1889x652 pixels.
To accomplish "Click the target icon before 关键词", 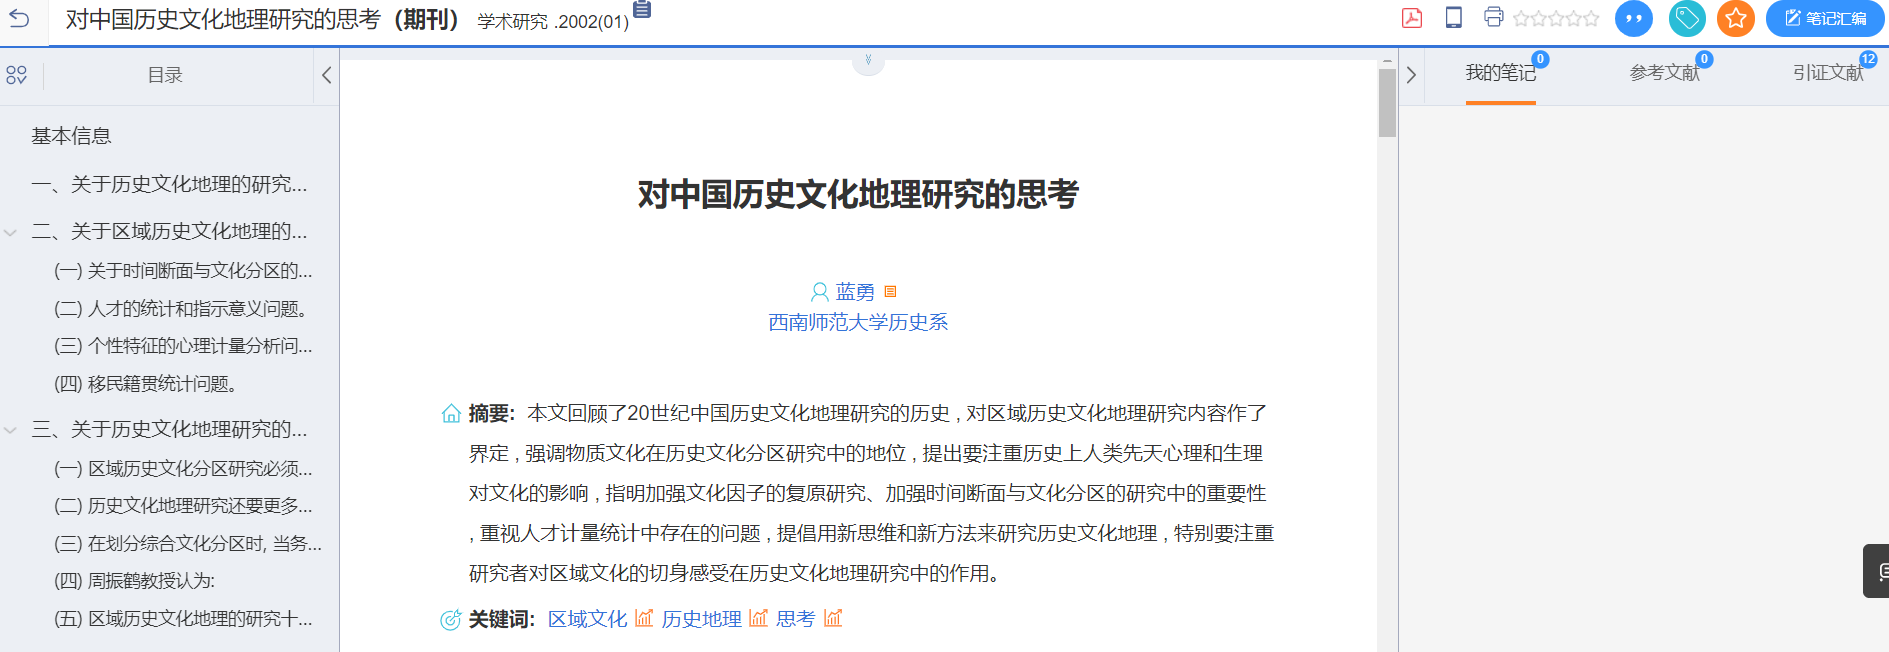I will (451, 620).
